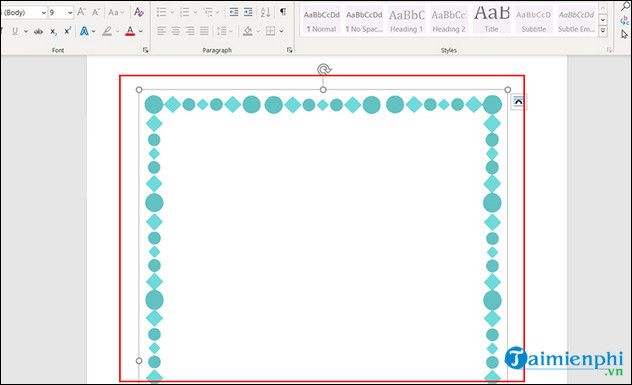Click the Find magnifier icon
This screenshot has height=385, width=632.
point(625,6)
